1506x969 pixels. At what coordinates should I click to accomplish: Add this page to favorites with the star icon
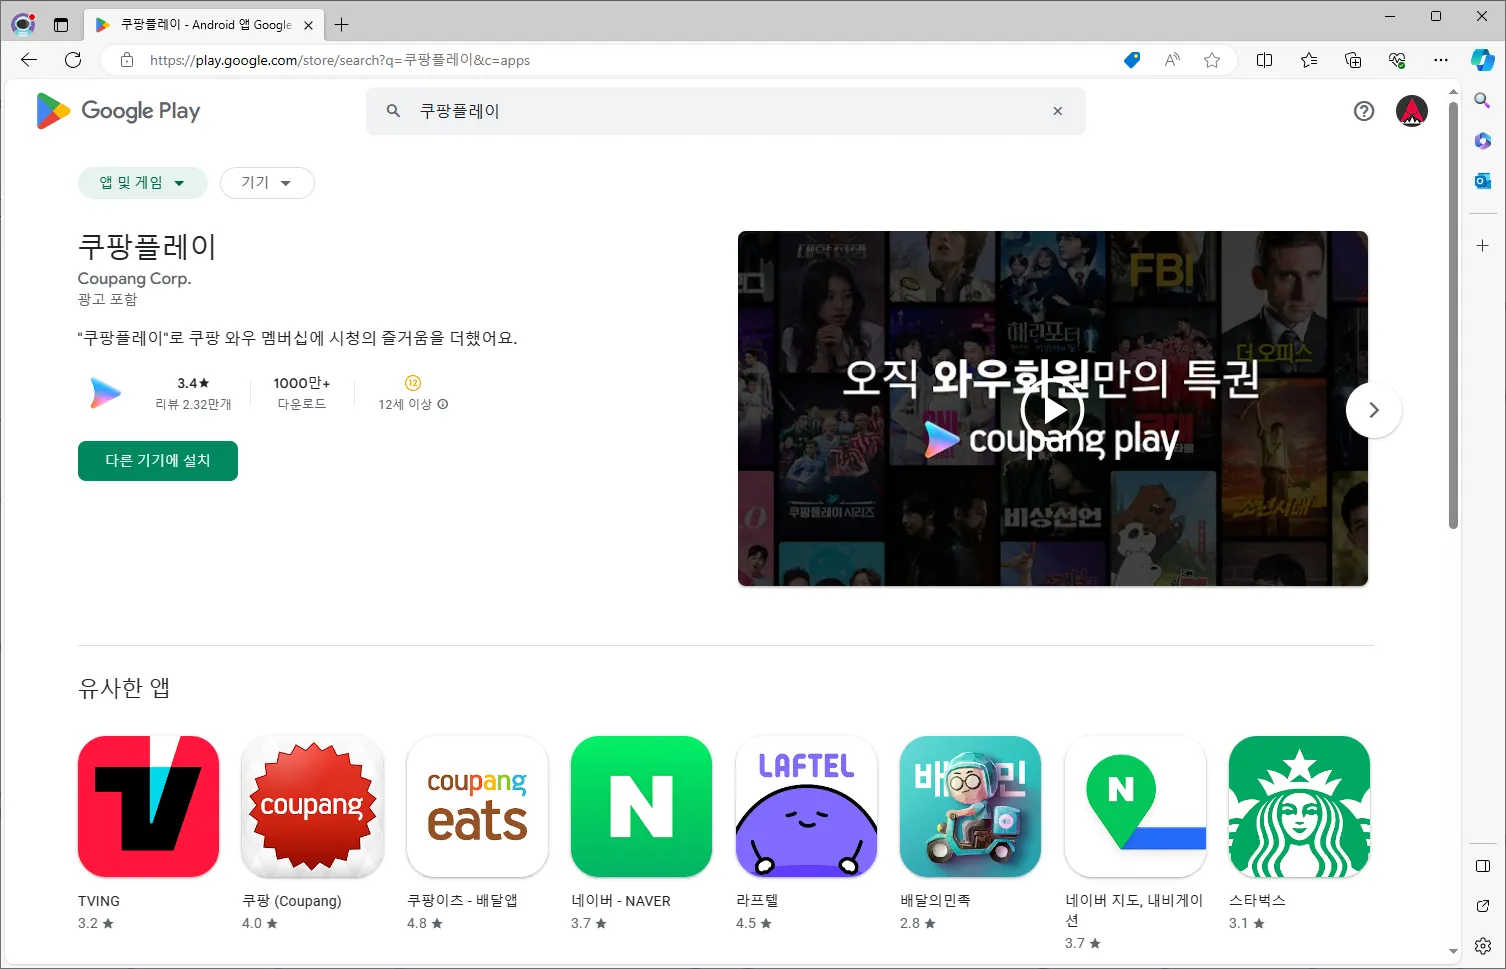pos(1212,60)
